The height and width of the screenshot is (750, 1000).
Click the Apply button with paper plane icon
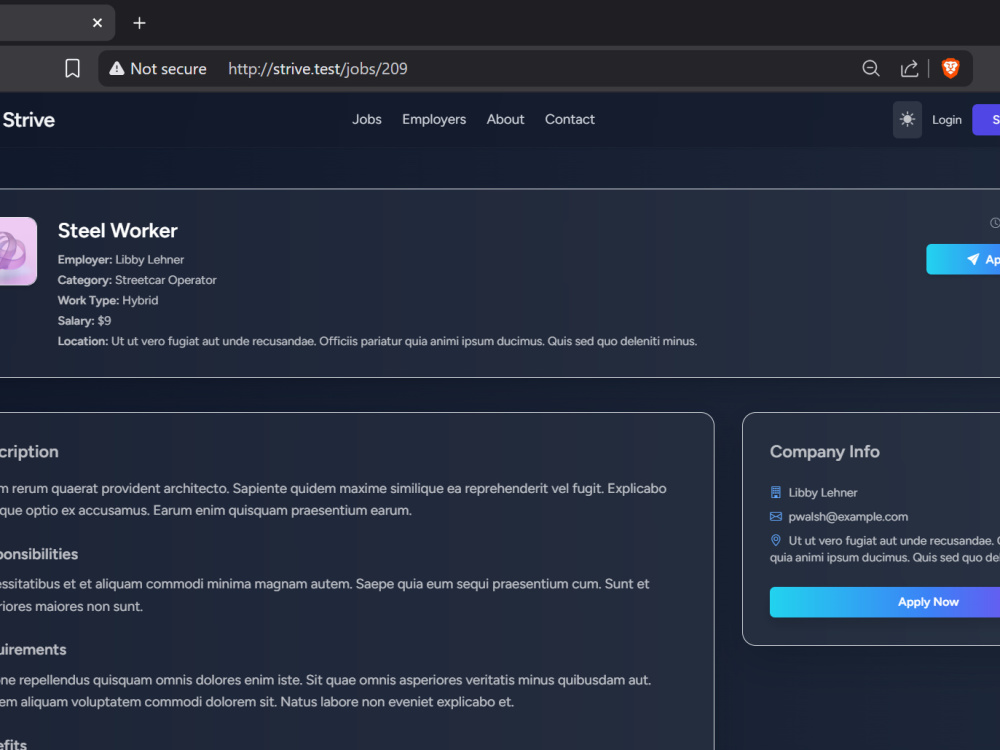point(963,260)
